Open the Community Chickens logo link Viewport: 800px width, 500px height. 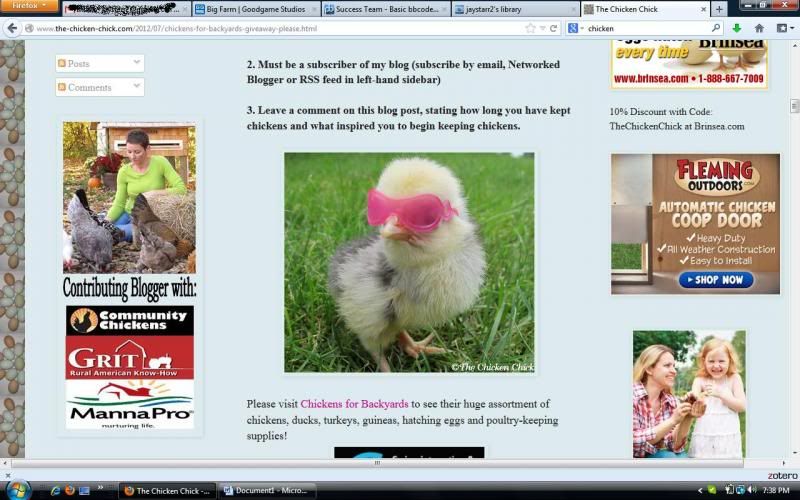[130, 320]
